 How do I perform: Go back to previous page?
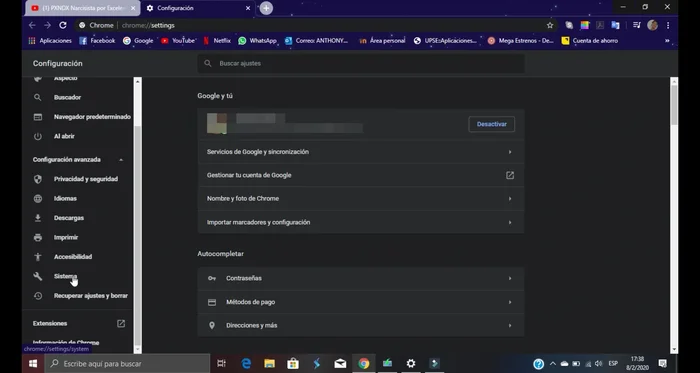coord(32,25)
